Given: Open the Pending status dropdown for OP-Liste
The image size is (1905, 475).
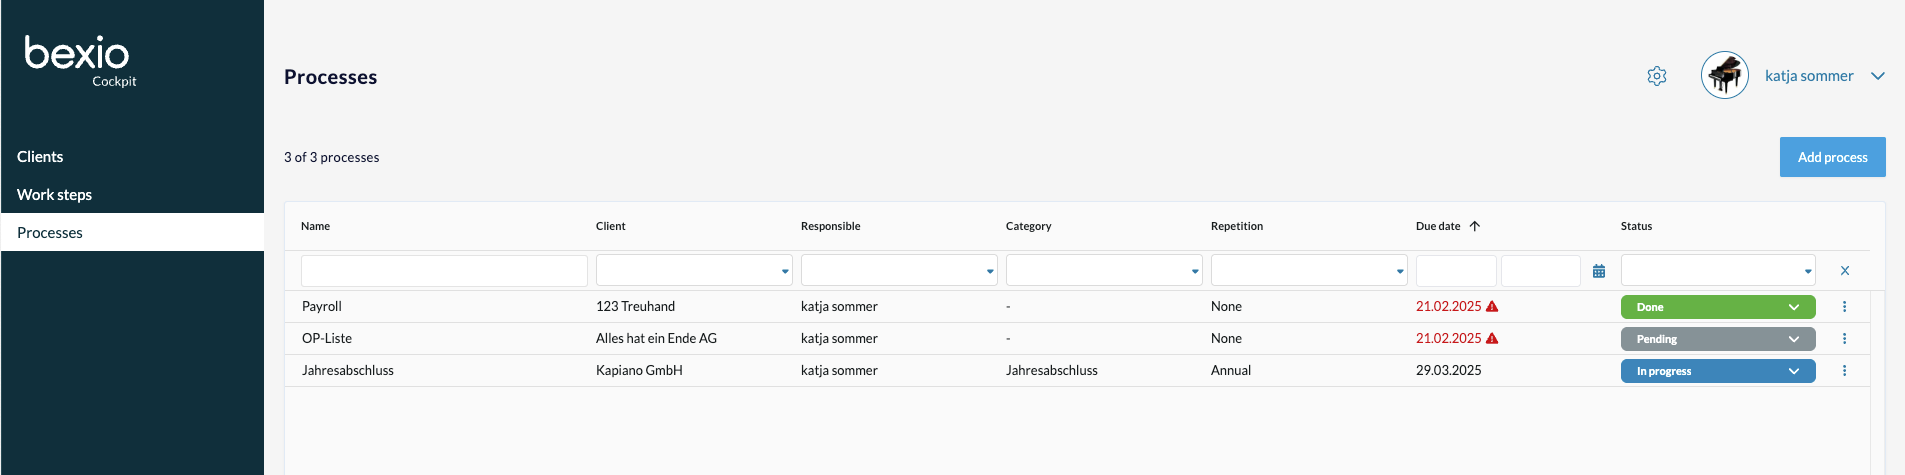Looking at the screenshot, I should [x=1717, y=339].
